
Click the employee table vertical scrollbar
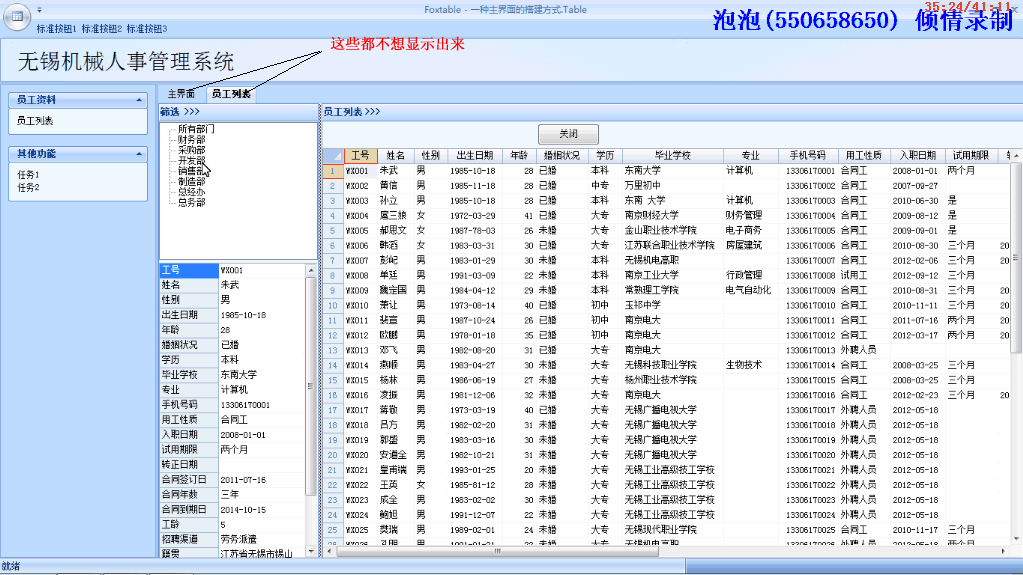point(1016,300)
